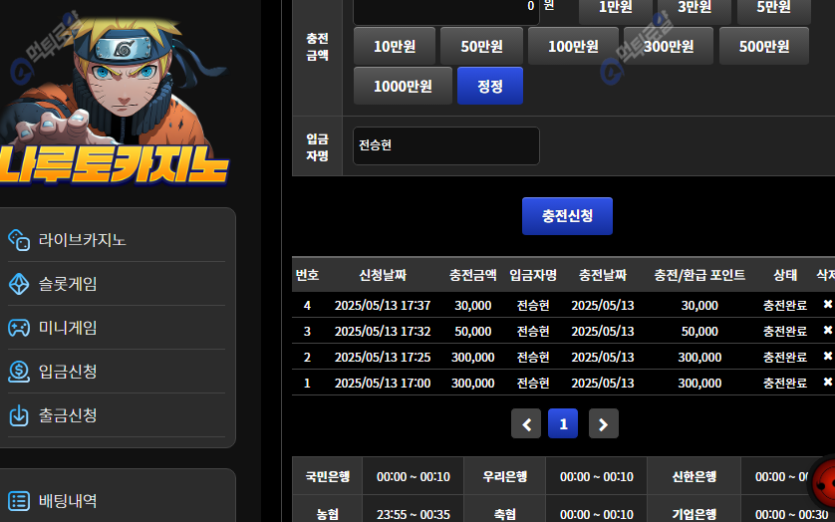This screenshot has height=522, width=835.
Task: Select the 300만원 amount button
Action: coord(668,46)
